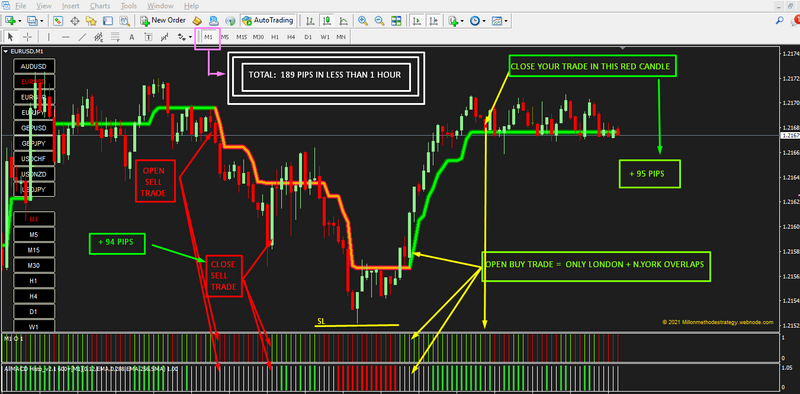The height and width of the screenshot is (394, 800).
Task: Select the horizontal line drawing tool
Action: click(x=65, y=37)
